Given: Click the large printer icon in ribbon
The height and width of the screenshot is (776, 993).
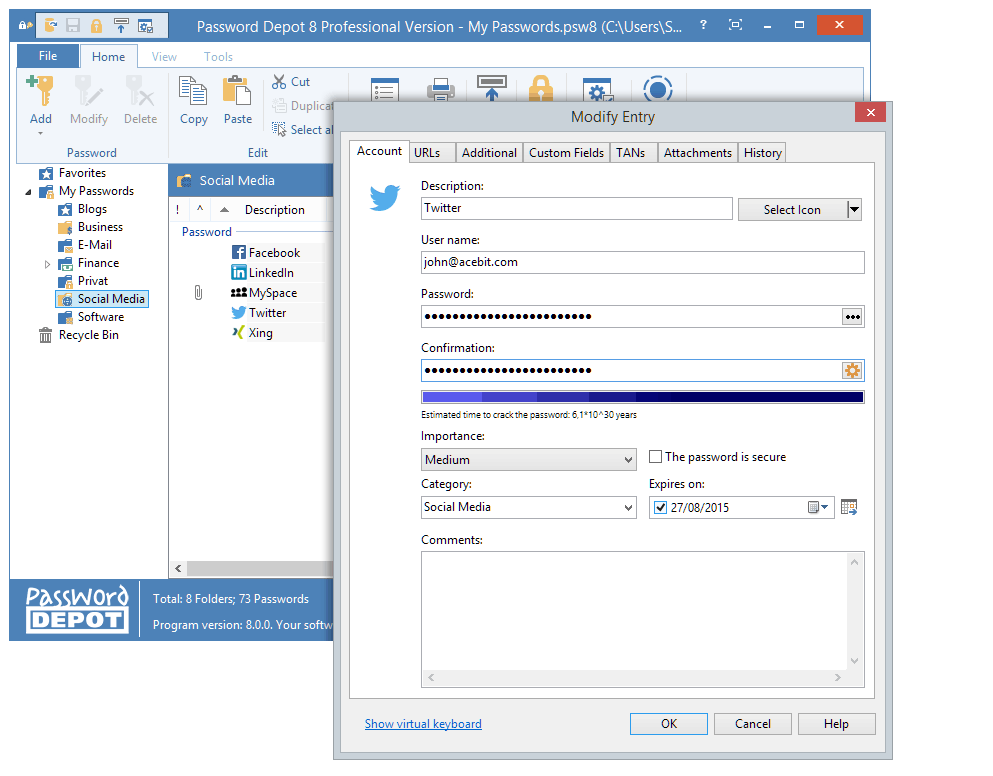Looking at the screenshot, I should pos(441,89).
